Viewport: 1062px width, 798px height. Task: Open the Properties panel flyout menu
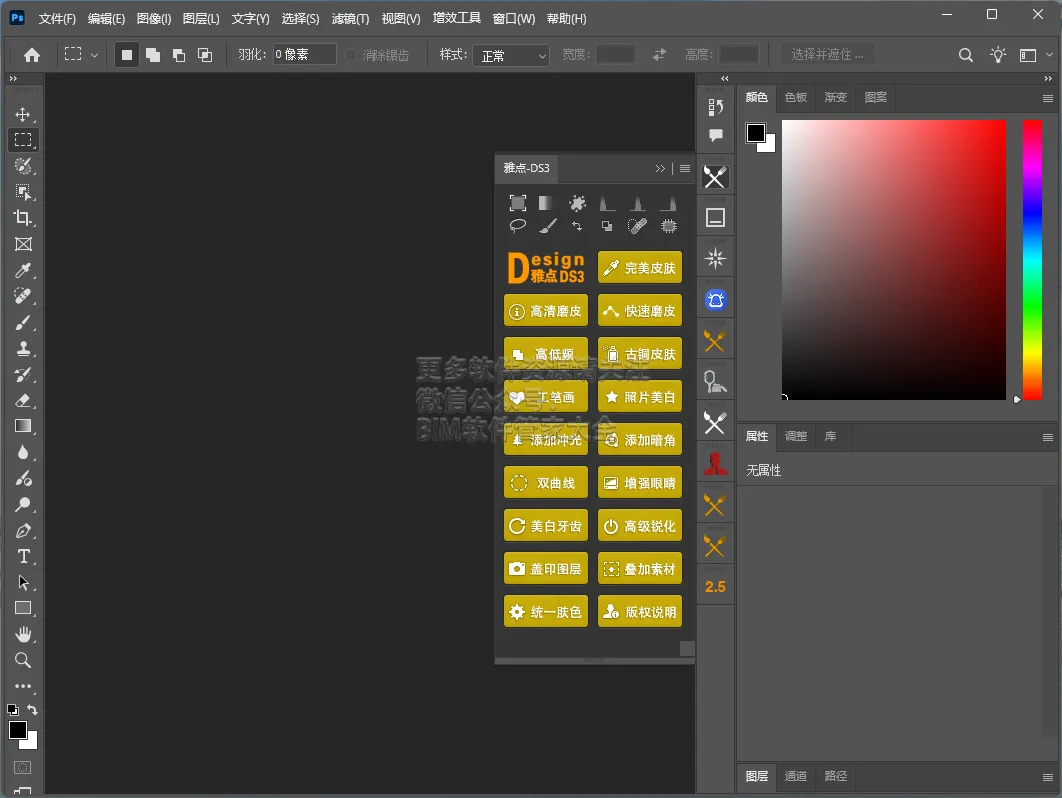[1048, 438]
